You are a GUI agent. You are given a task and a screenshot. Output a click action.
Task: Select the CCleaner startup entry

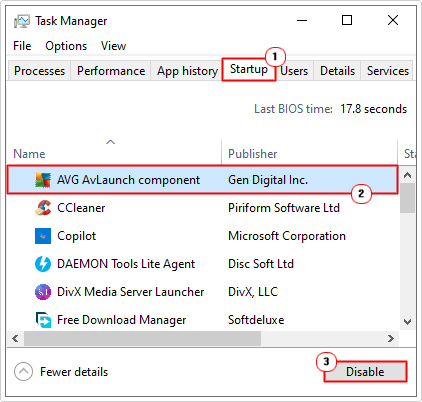point(202,208)
